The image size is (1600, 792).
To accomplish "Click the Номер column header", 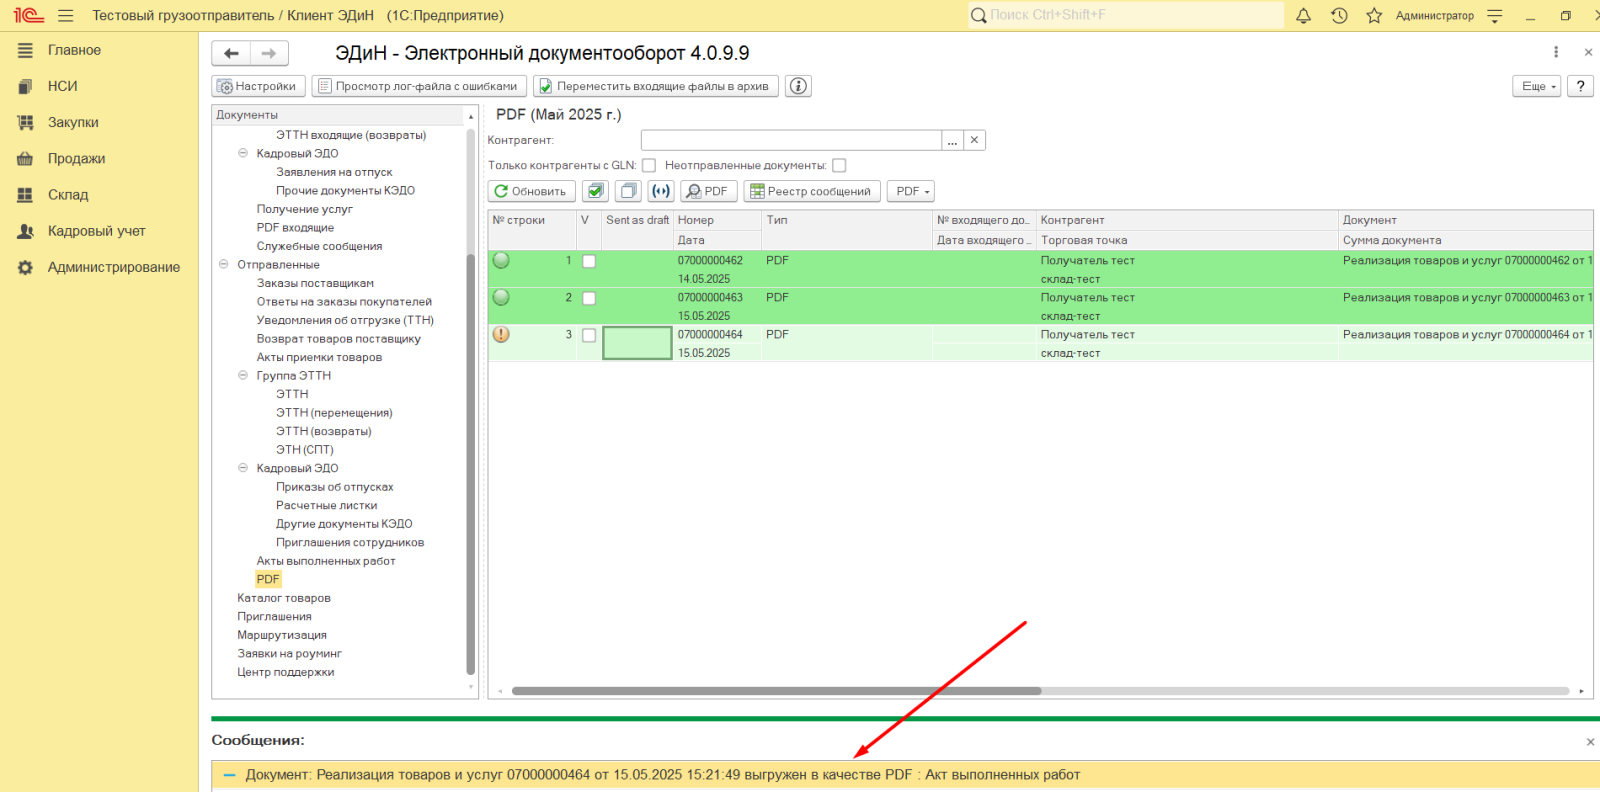I will point(717,220).
